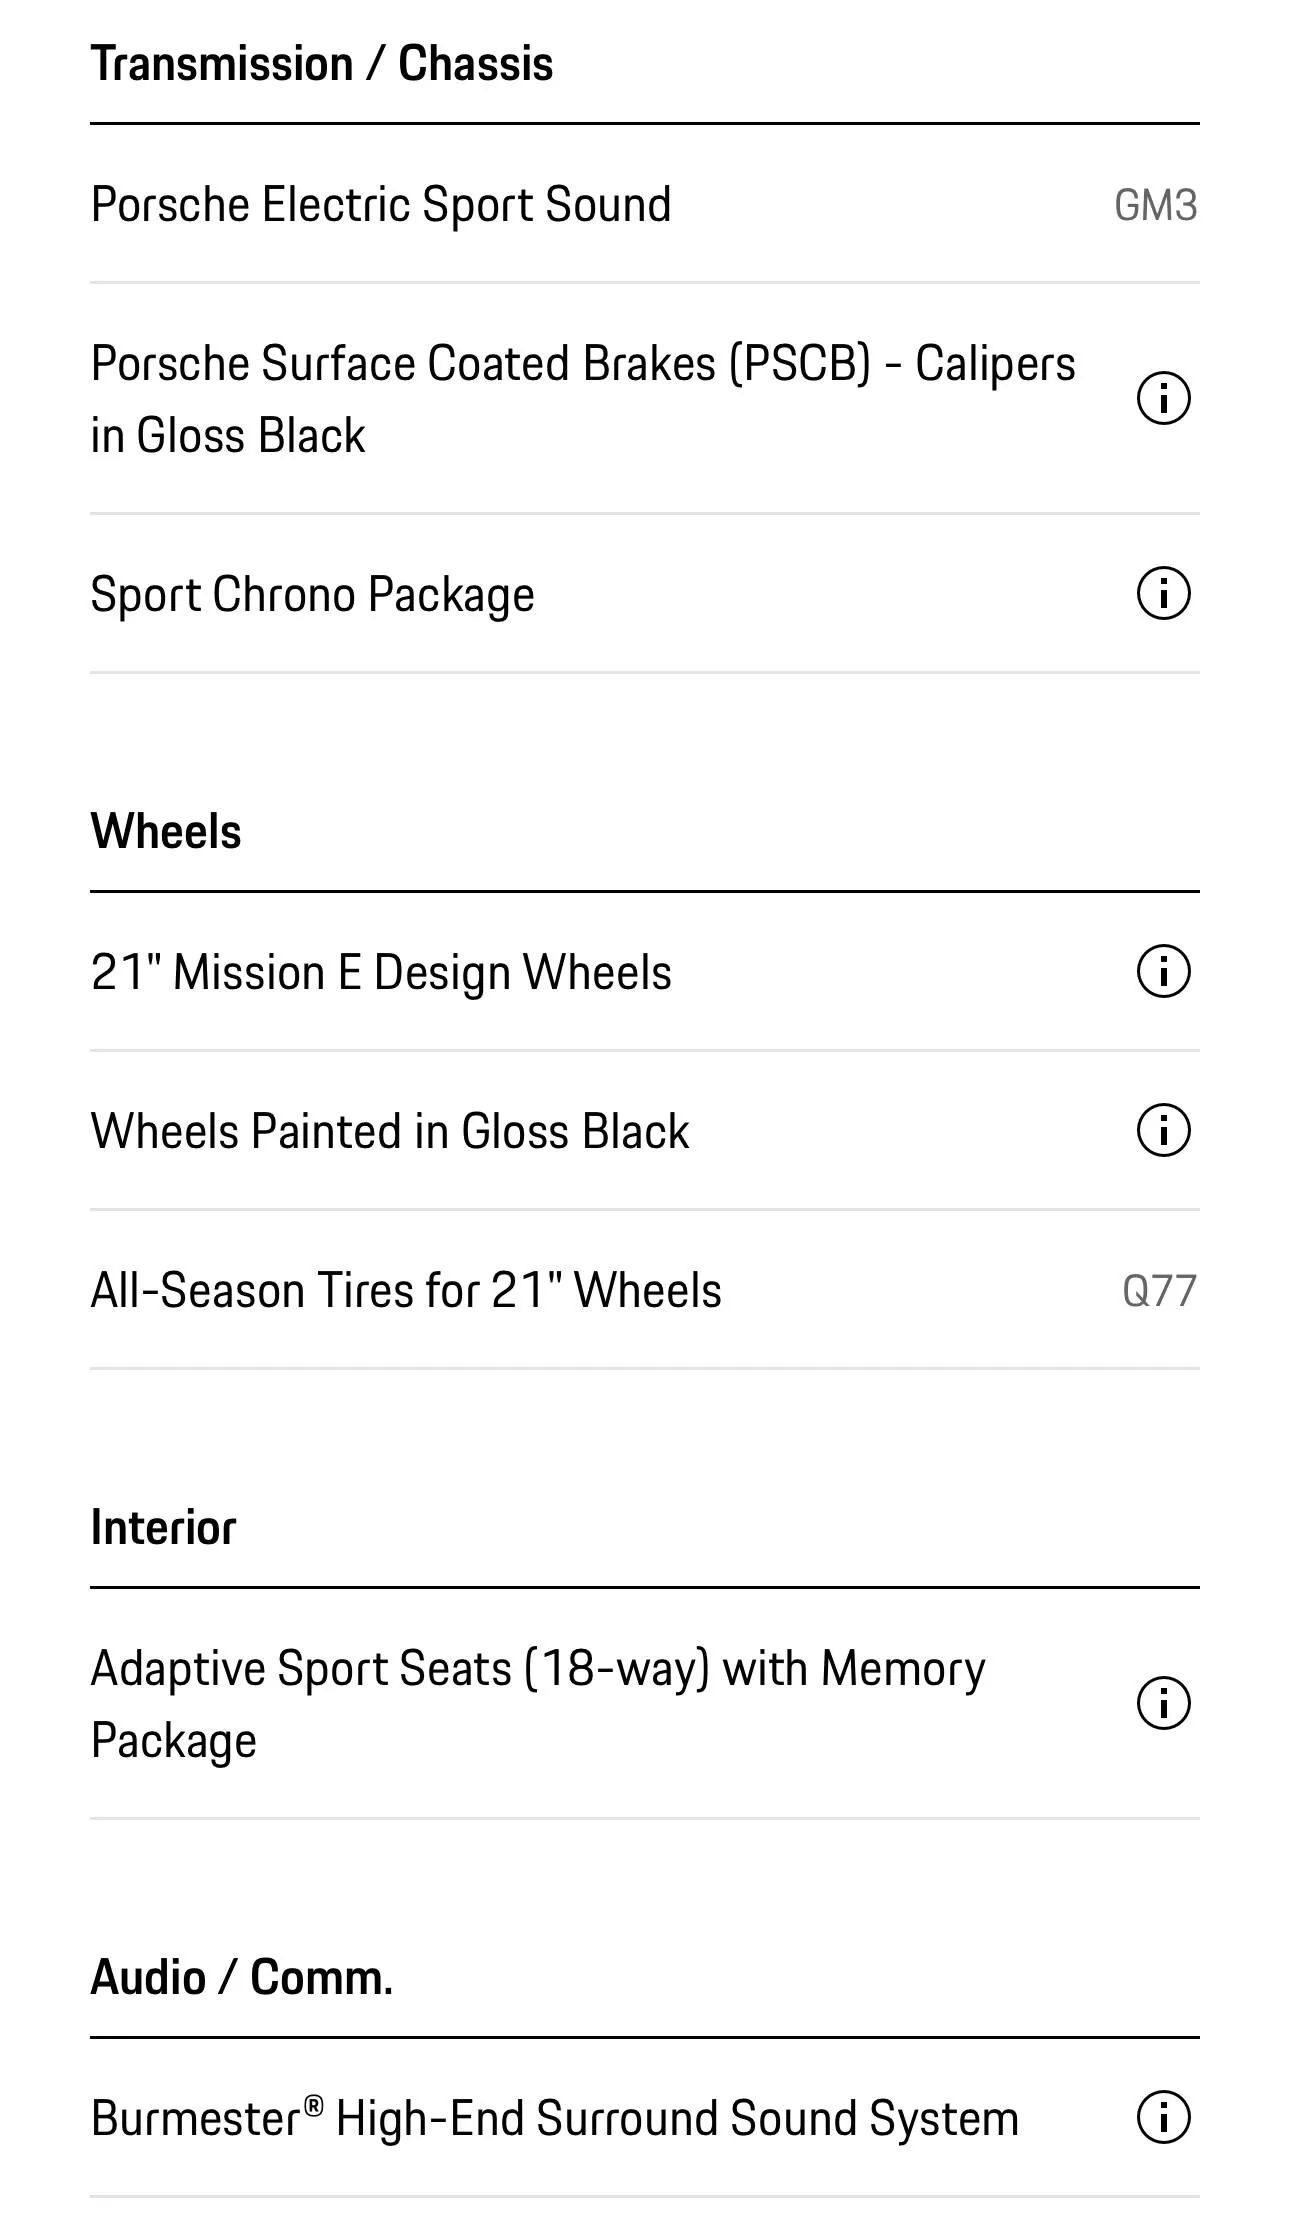Select Burmester High-End Surround Sound System text

(555, 2118)
